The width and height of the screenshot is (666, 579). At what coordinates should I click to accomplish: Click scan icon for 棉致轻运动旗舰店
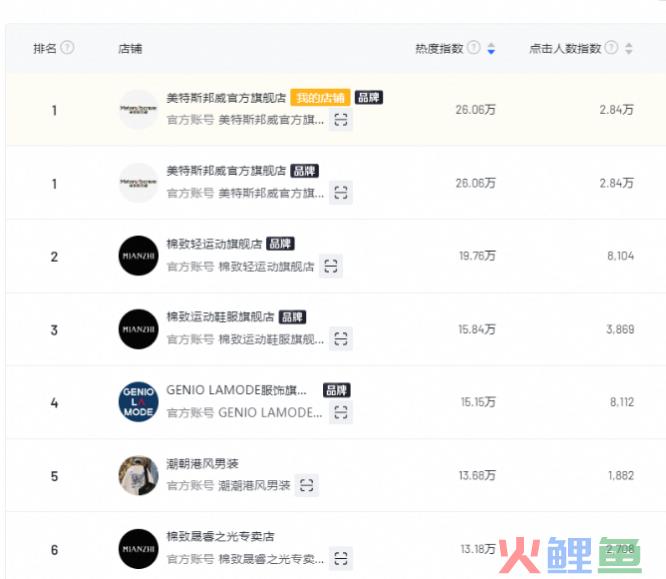coord(330,266)
